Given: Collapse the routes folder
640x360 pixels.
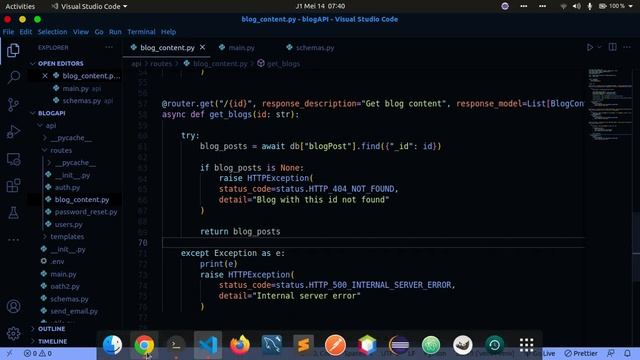Looking at the screenshot, I should click(x=44, y=150).
